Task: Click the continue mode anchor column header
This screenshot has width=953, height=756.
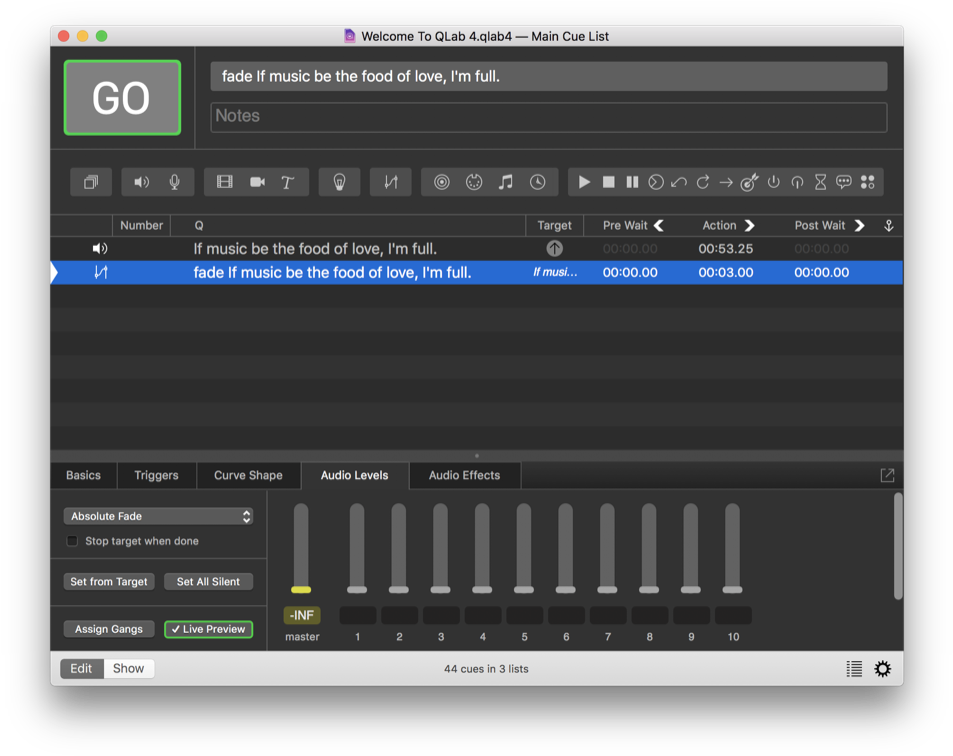Action: pyautogui.click(x=889, y=225)
